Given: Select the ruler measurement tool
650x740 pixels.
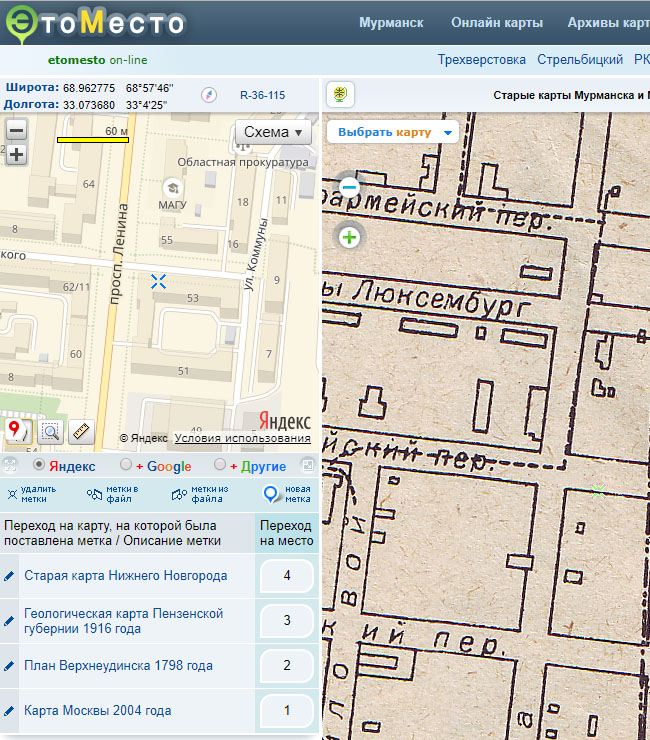Looking at the screenshot, I should pyautogui.click(x=81, y=431).
